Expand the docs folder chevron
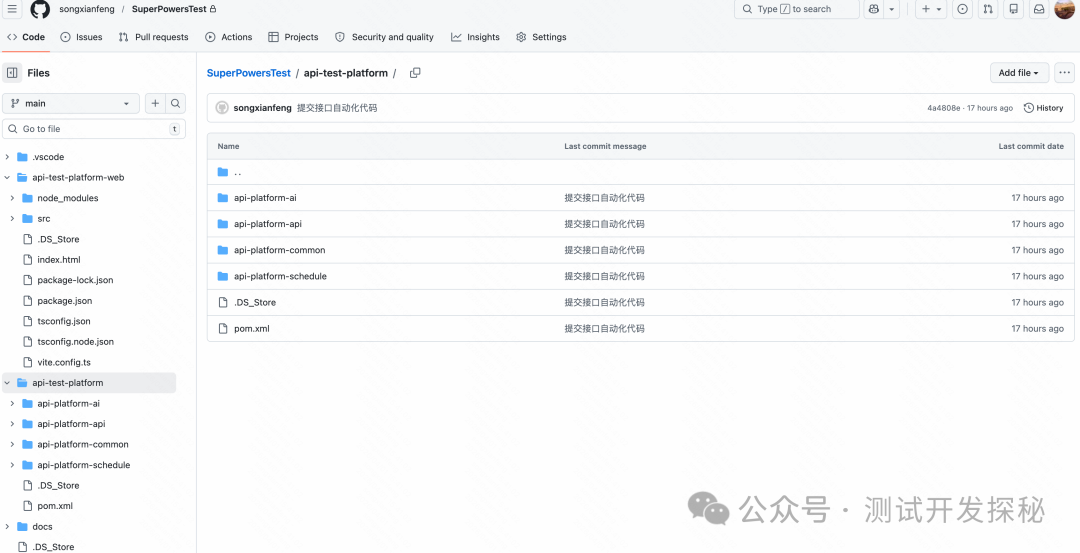 [x=7, y=527]
